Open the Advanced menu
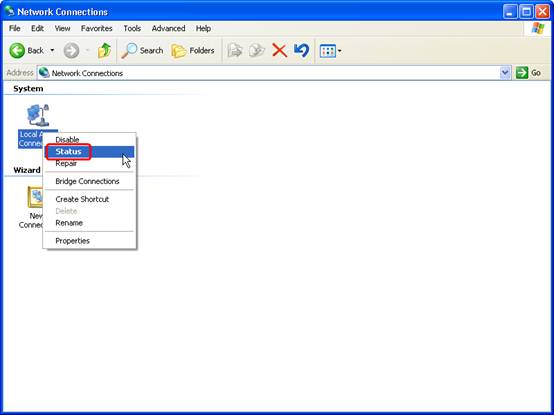This screenshot has height=415, width=554. [169, 29]
